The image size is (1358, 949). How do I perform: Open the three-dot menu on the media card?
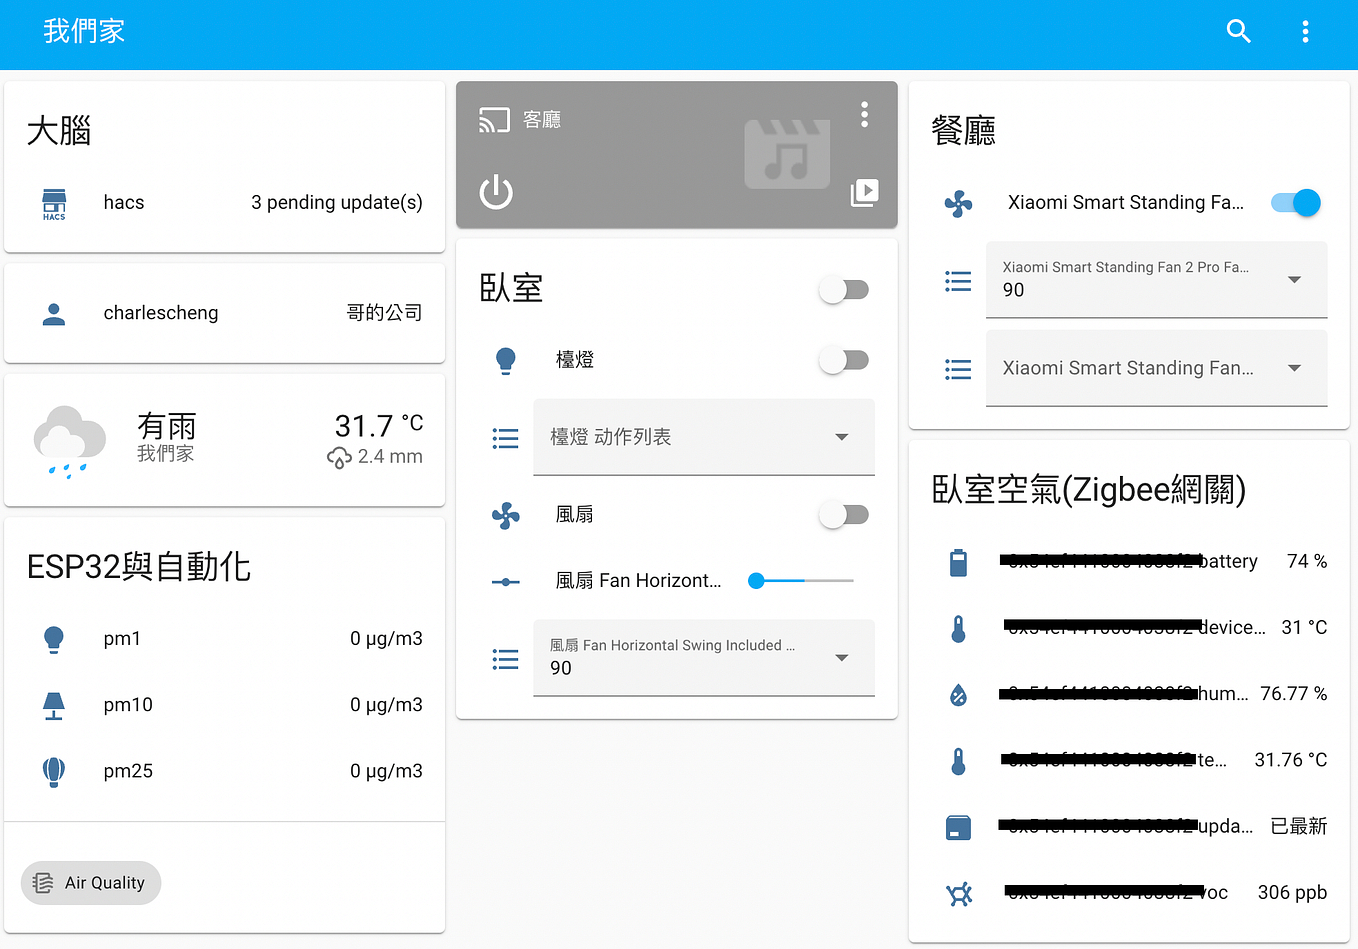click(x=864, y=114)
